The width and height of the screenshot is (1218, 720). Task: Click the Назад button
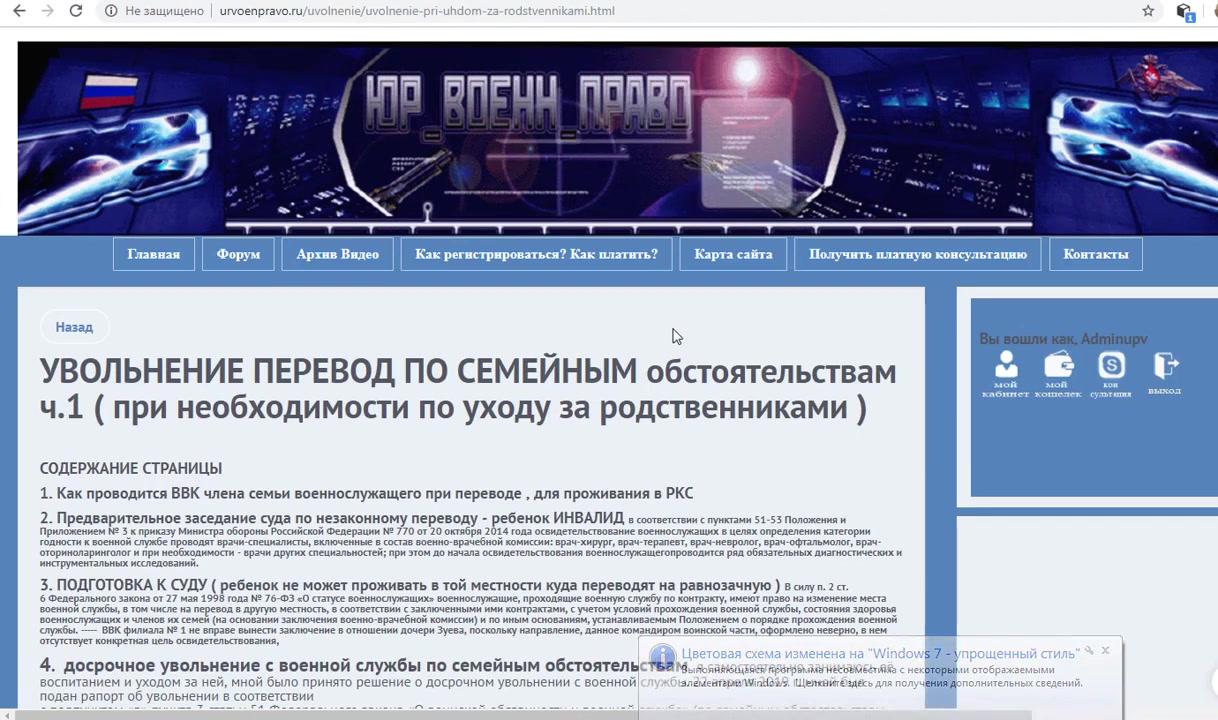[74, 327]
